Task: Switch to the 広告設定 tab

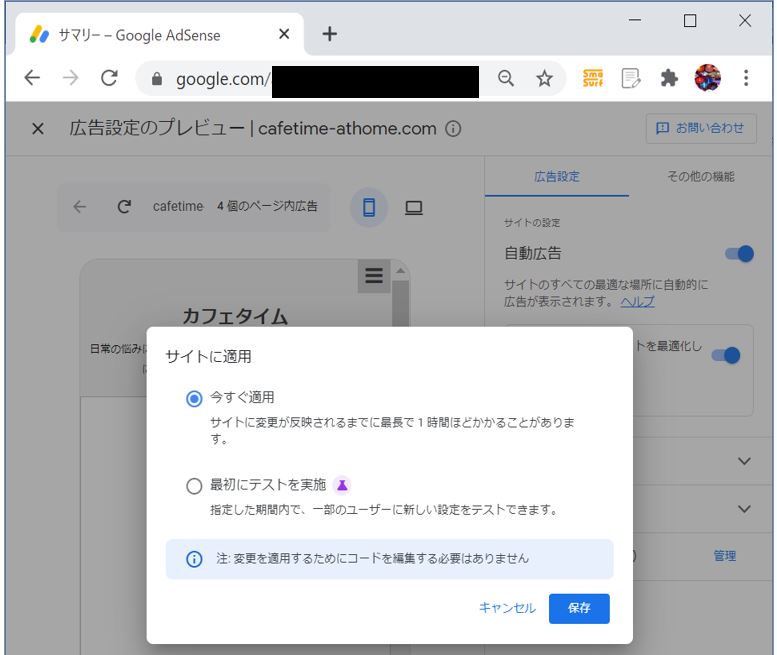Action: point(557,177)
